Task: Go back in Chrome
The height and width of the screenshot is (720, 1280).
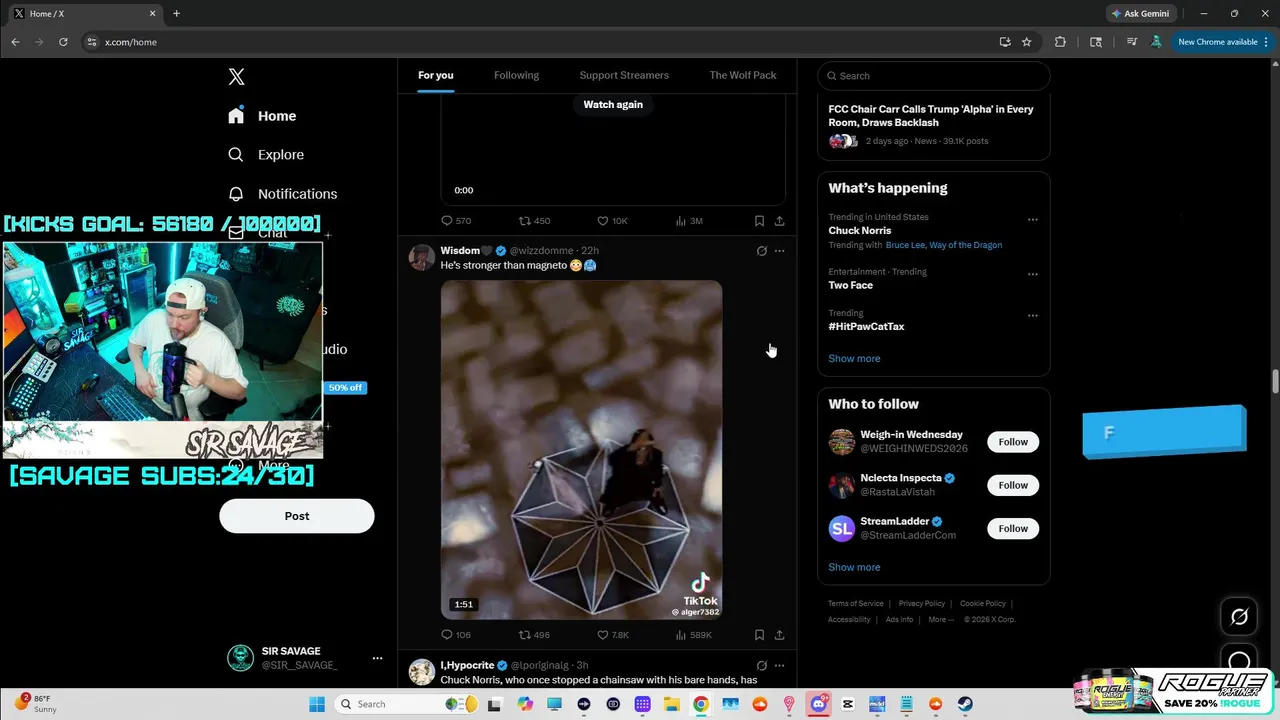Action: (x=15, y=42)
